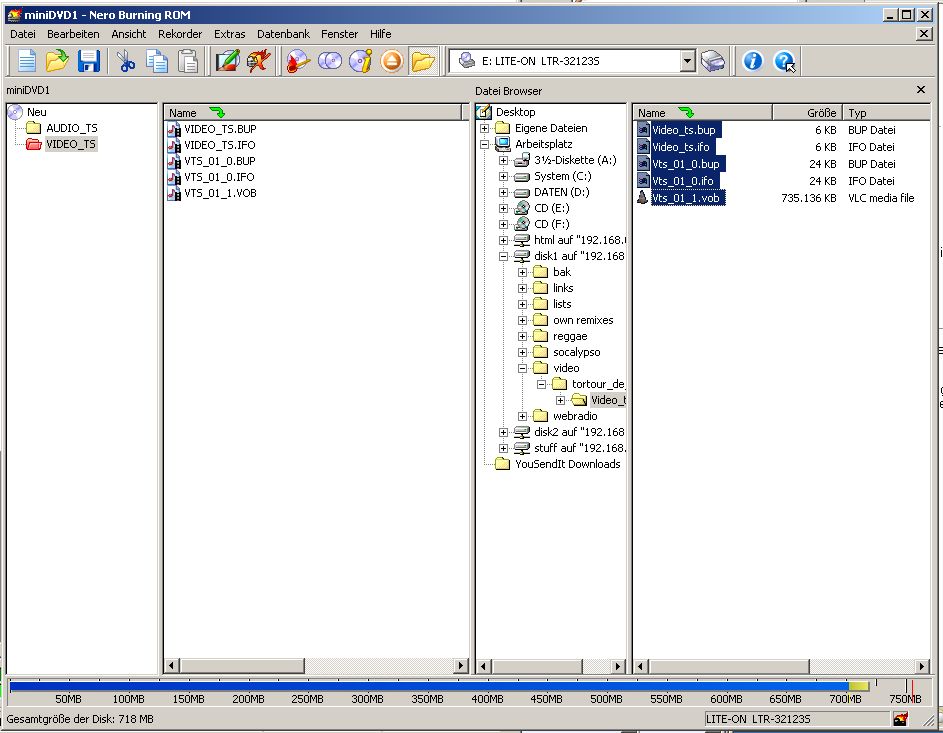The width and height of the screenshot is (943, 733).
Task: Select VTS_01_0.BUP in the compilation list
Action: (220, 161)
